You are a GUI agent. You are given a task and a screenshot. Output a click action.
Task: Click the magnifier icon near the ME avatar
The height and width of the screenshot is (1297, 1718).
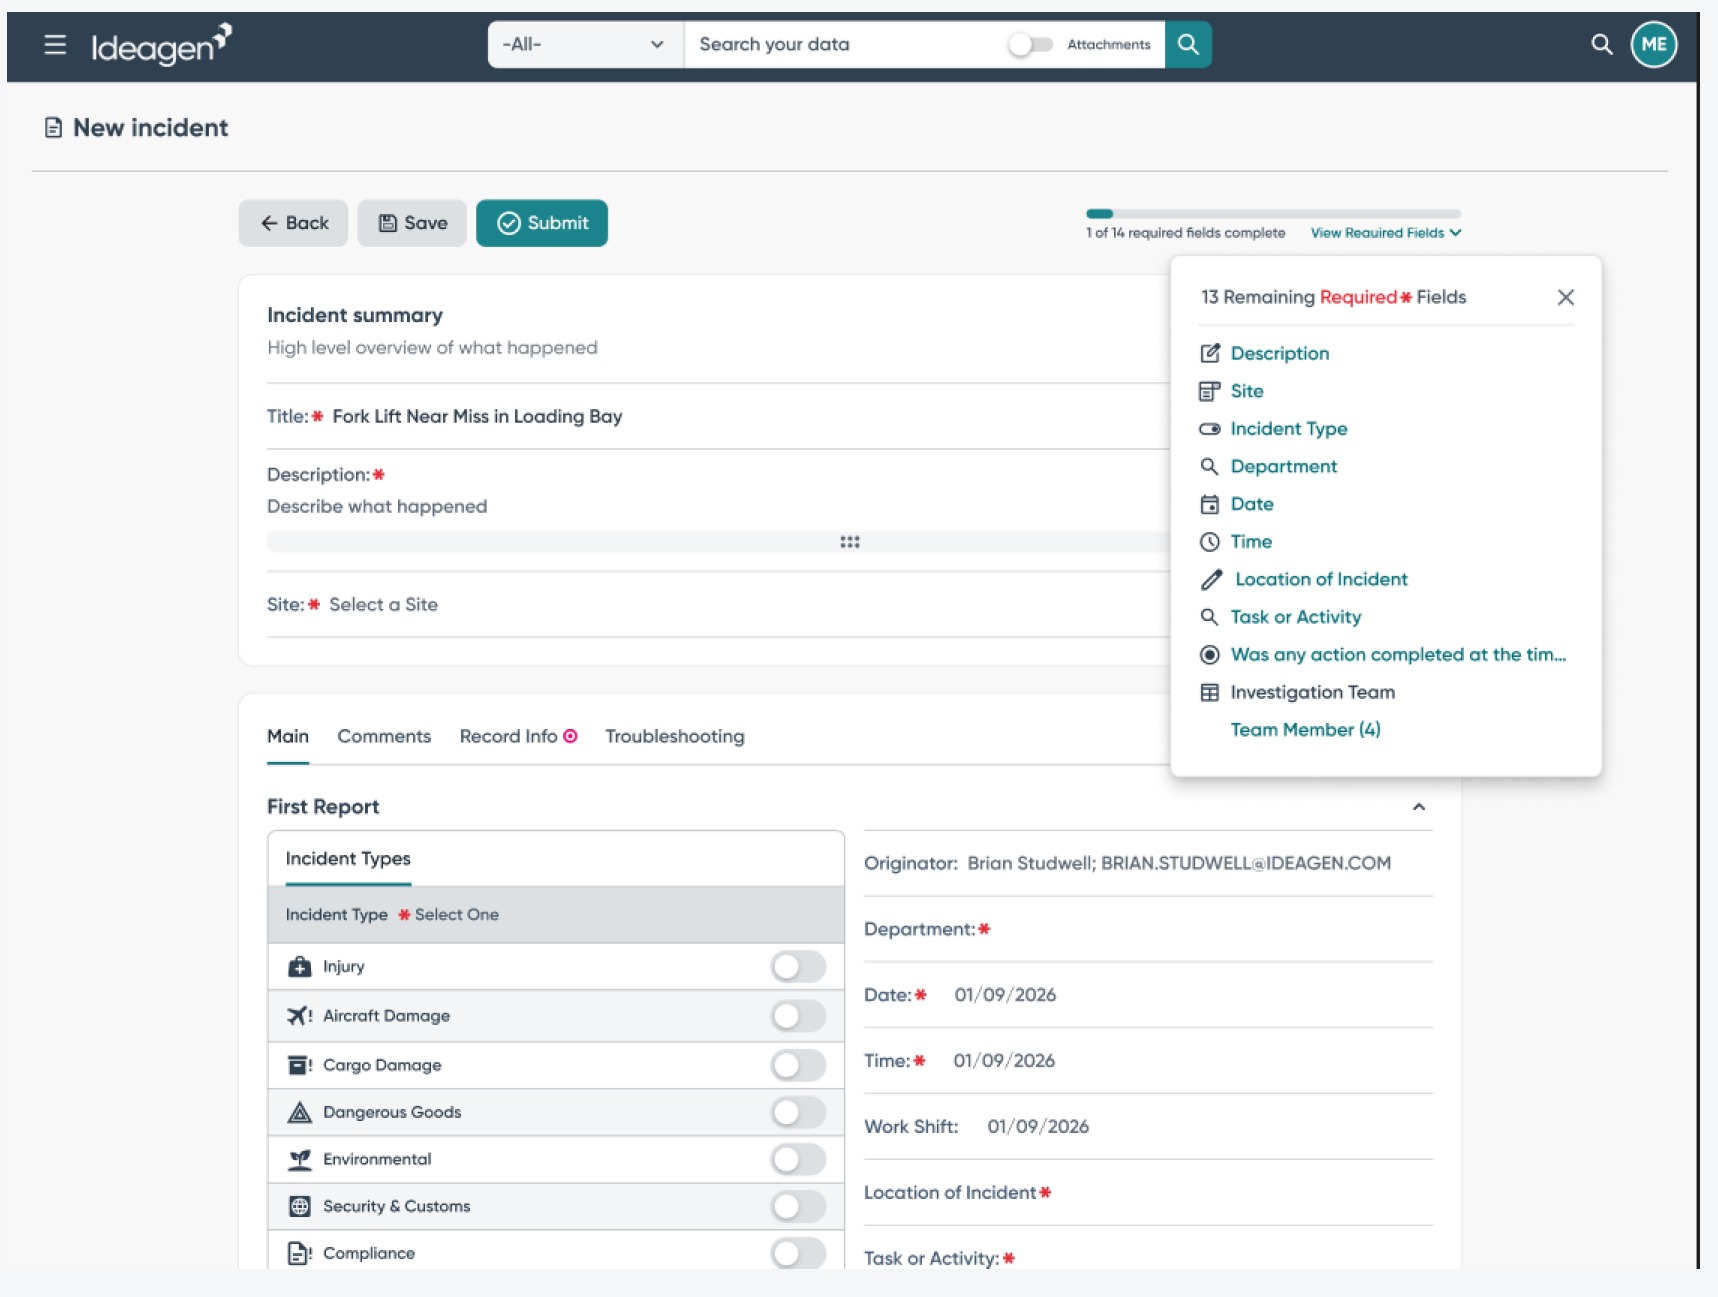(x=1602, y=44)
